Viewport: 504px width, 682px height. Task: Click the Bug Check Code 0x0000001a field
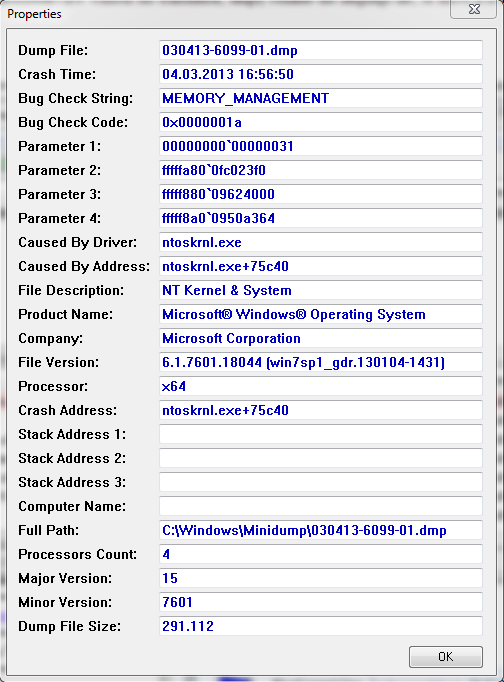point(321,122)
